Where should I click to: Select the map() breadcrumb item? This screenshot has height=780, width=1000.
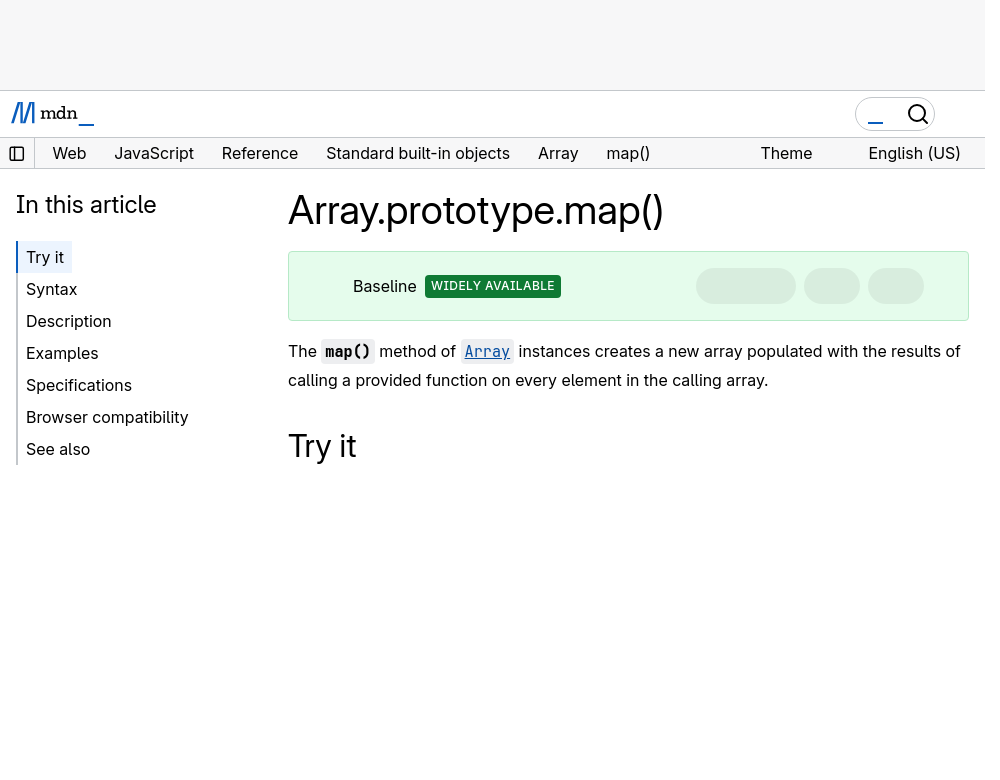point(628,154)
